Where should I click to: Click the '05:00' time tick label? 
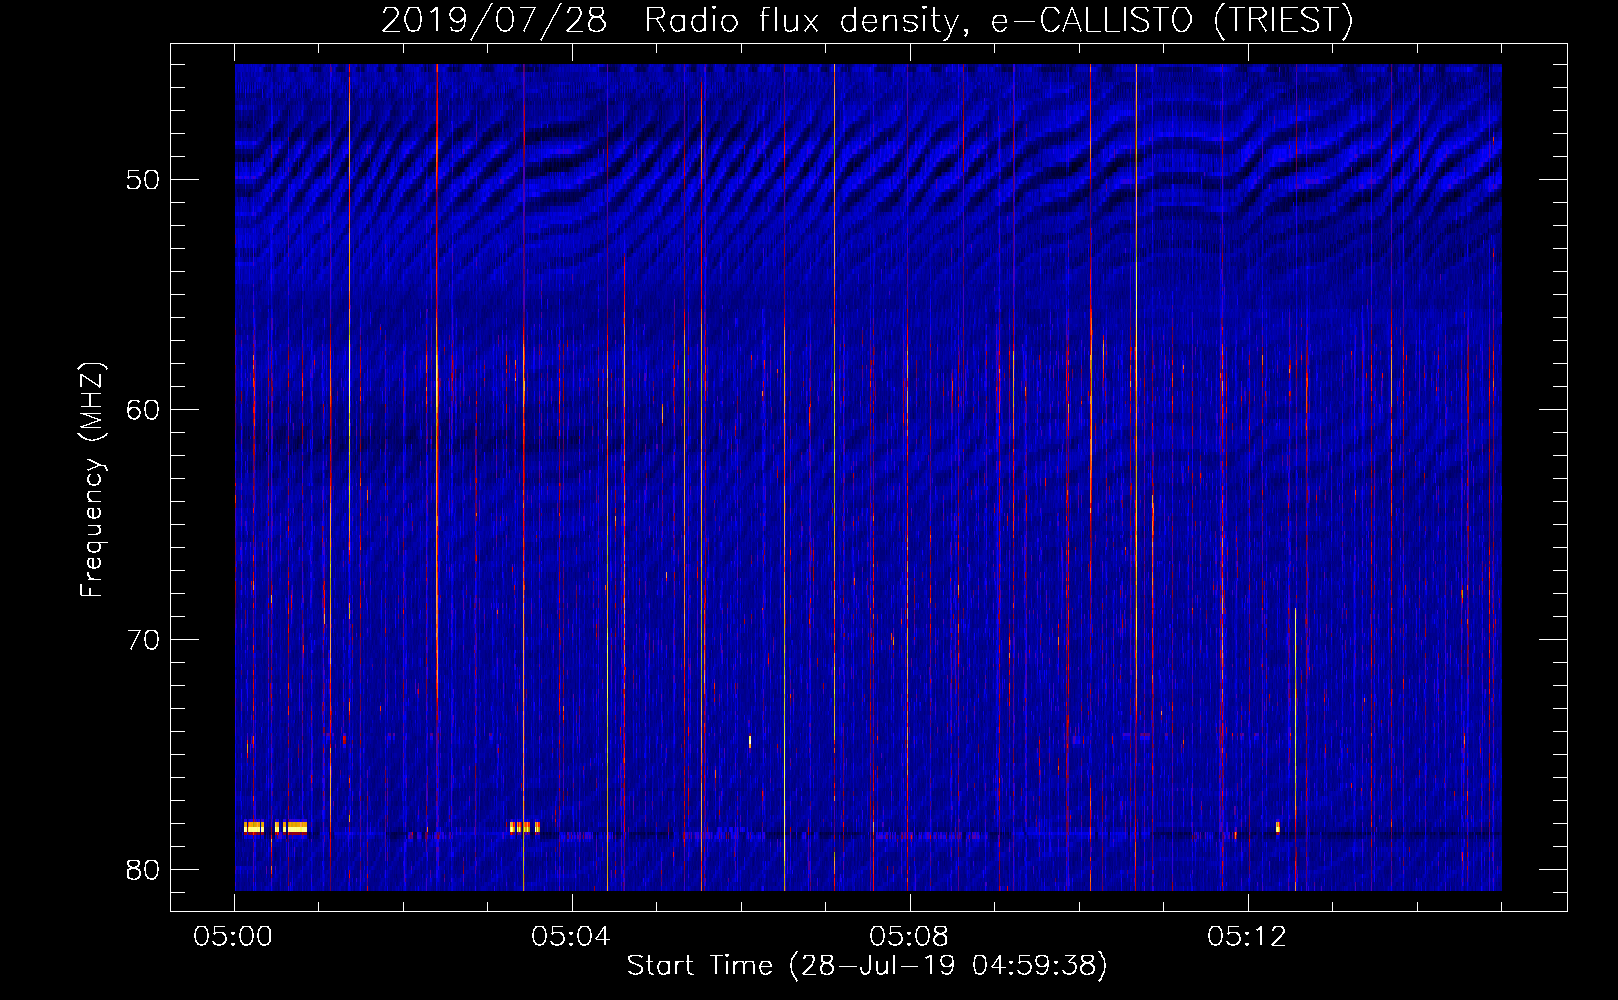[x=234, y=936]
